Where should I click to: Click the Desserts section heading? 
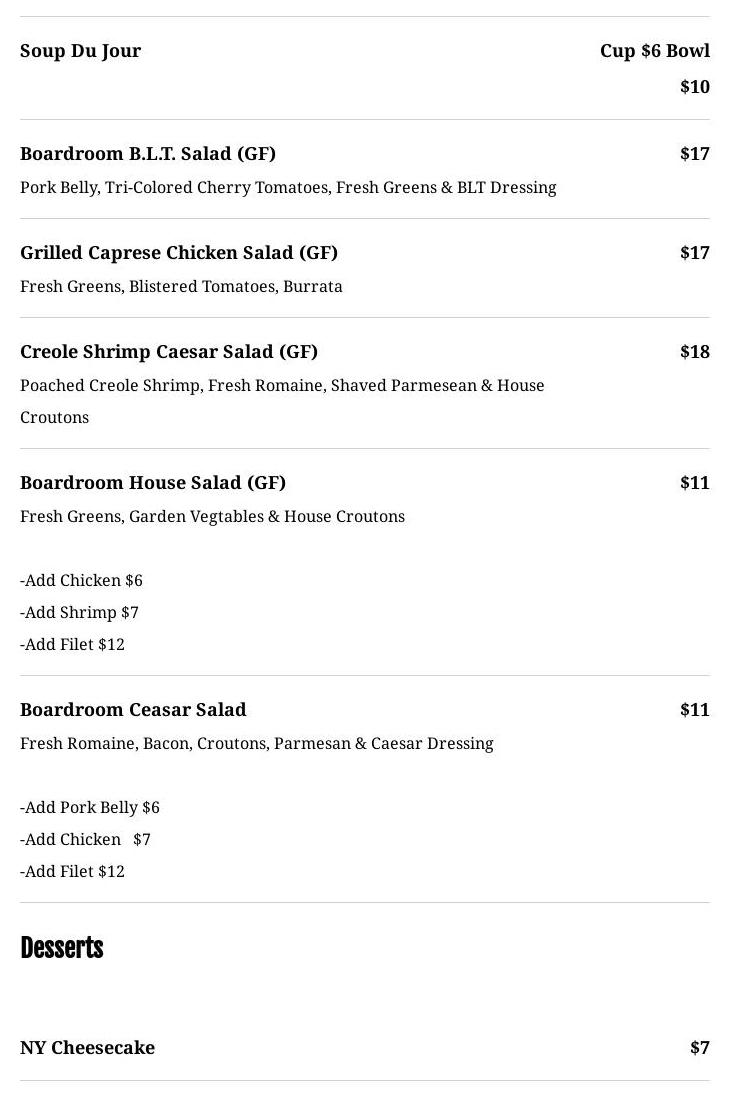(62, 948)
